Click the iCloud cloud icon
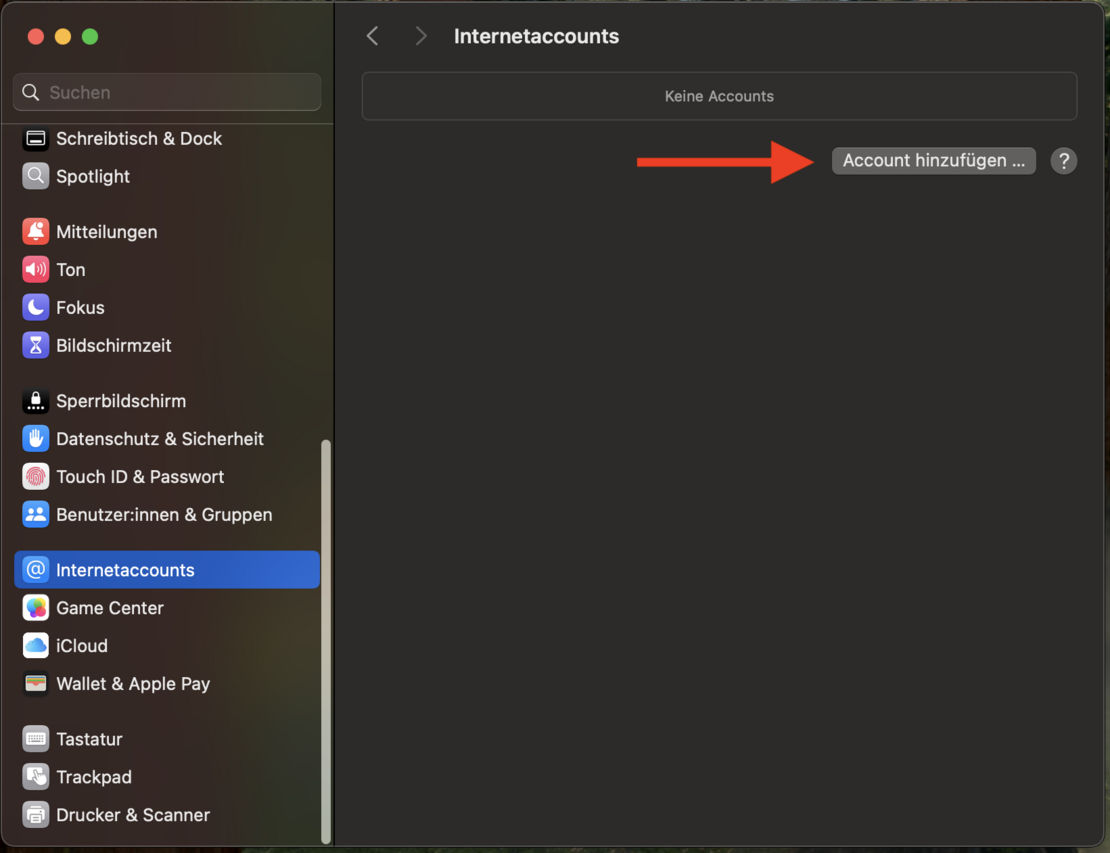The width and height of the screenshot is (1110, 853). pos(35,646)
